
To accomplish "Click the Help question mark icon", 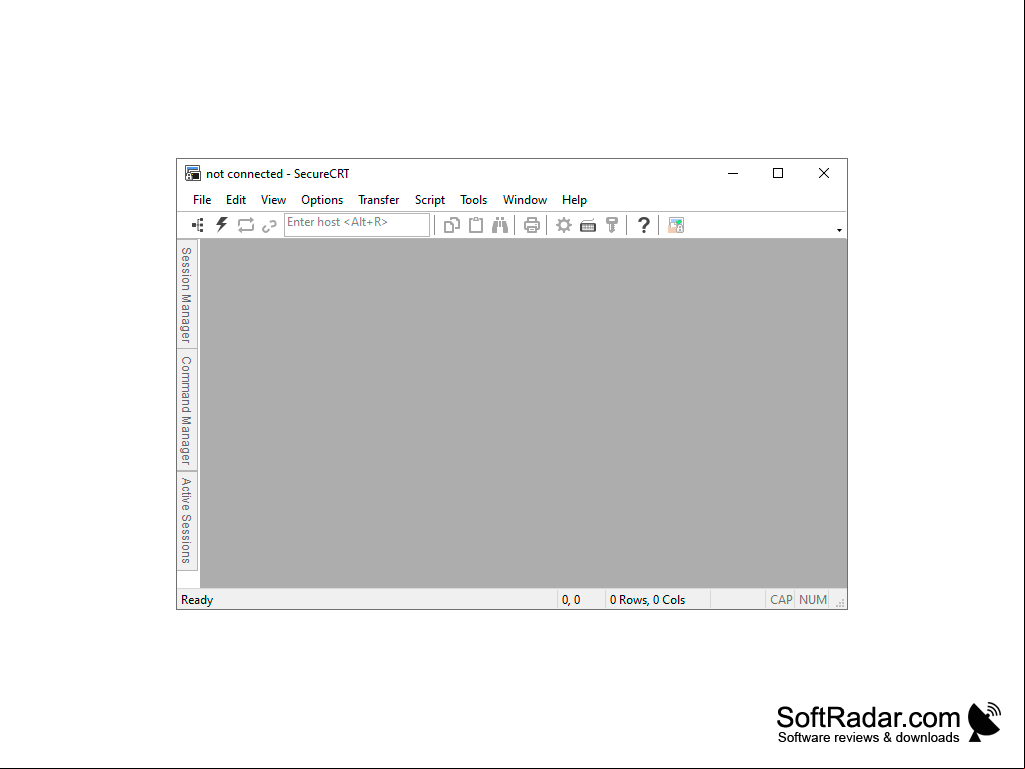I will coord(644,225).
